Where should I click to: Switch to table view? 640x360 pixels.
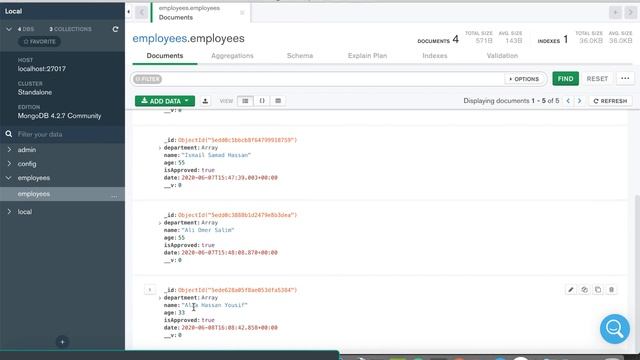click(x=278, y=101)
